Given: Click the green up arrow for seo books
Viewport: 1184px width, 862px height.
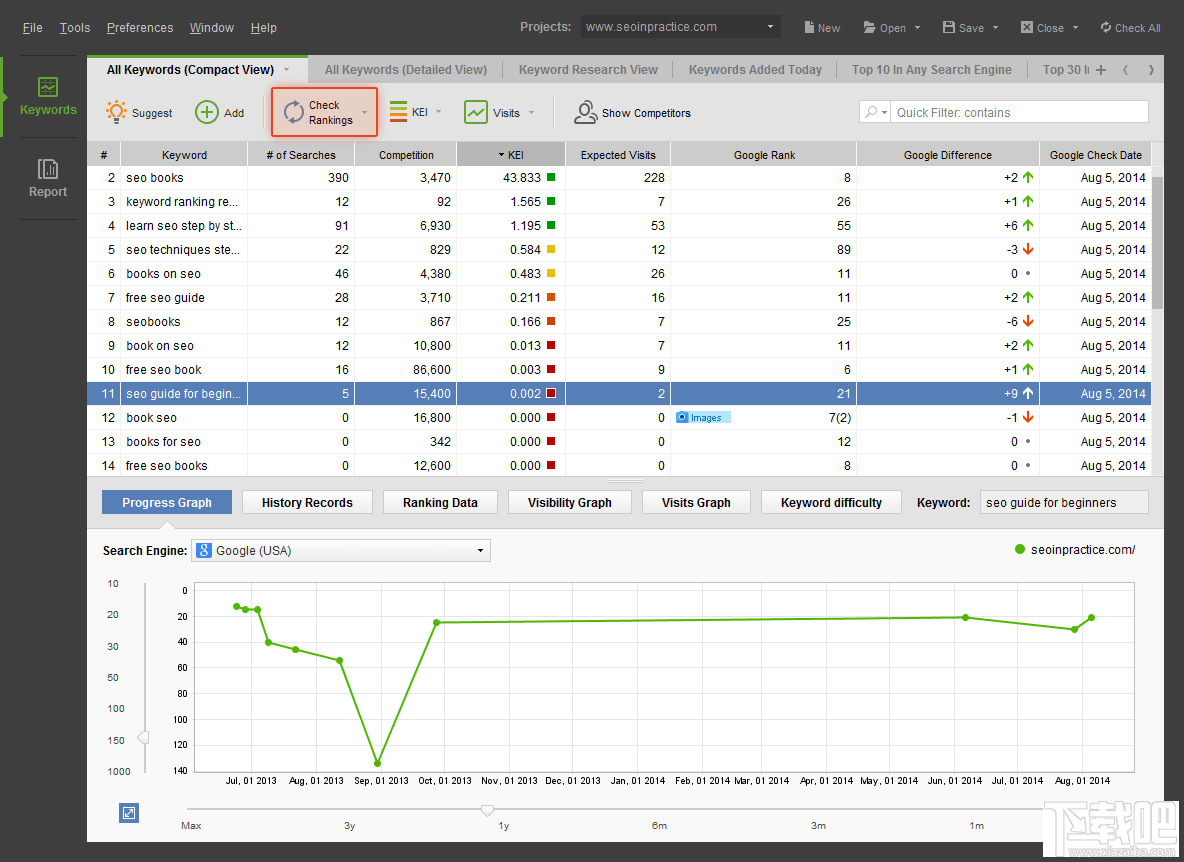Looking at the screenshot, I should (1028, 177).
